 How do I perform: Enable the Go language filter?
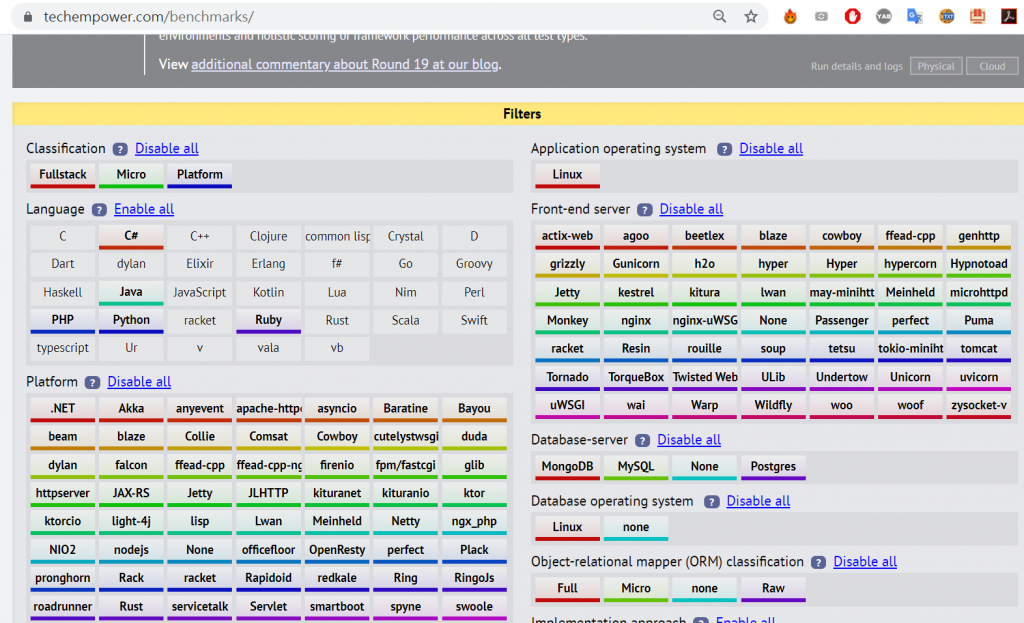(406, 264)
